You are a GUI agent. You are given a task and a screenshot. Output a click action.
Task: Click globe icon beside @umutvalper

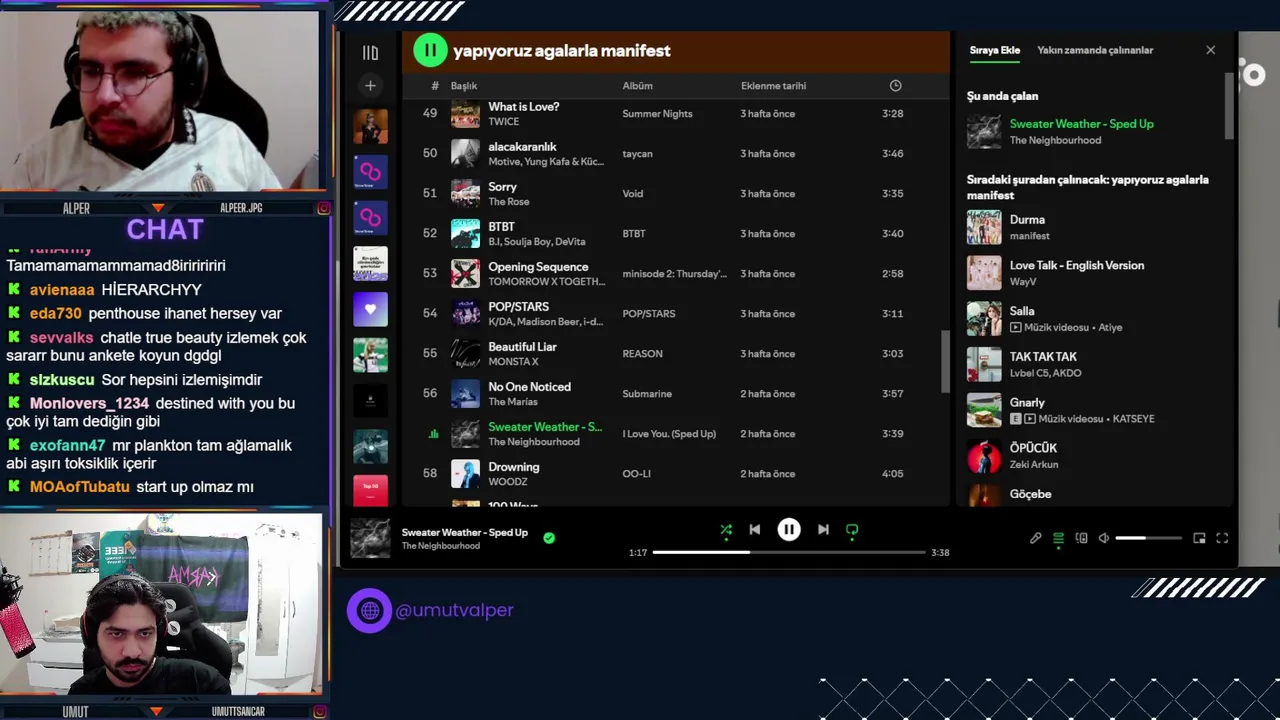pyautogui.click(x=369, y=610)
